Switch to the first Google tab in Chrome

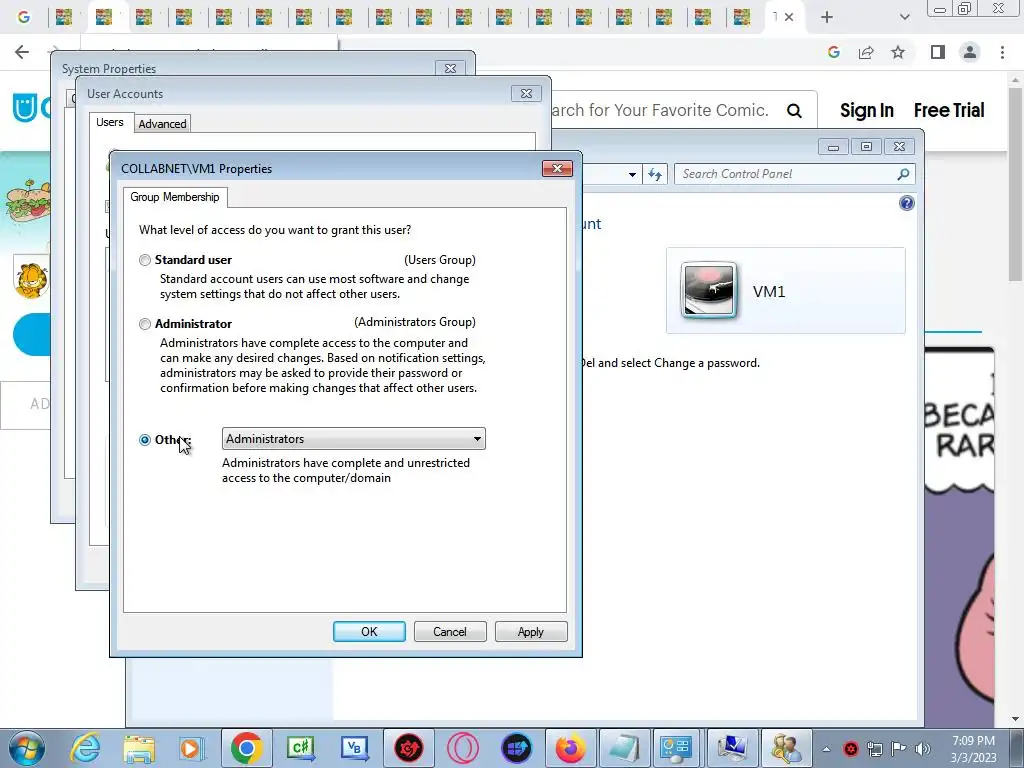pos(24,17)
